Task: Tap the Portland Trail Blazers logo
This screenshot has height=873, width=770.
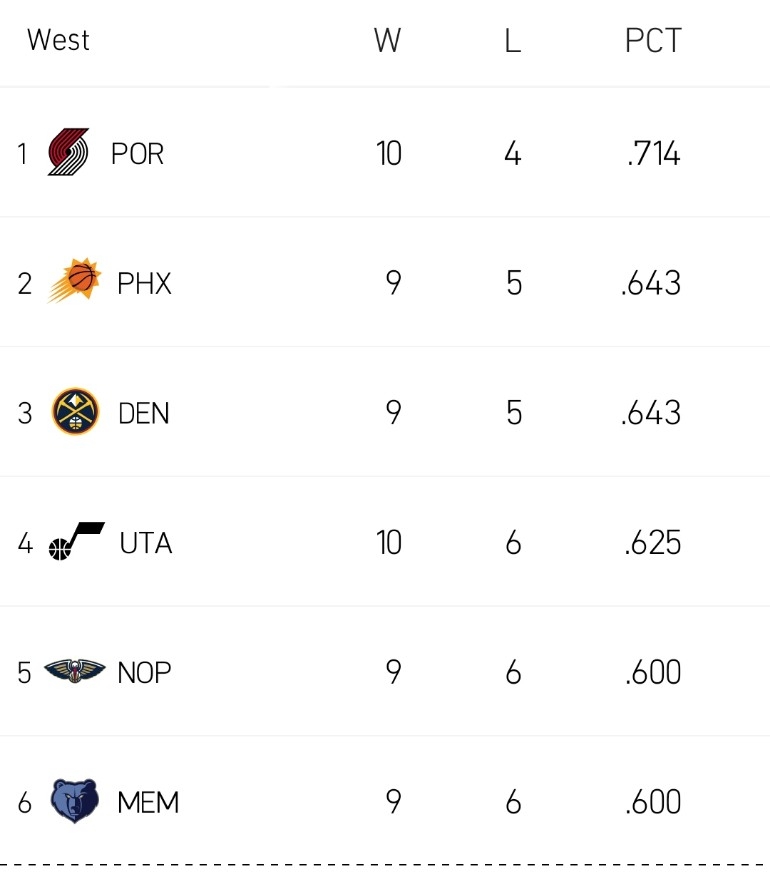Action: [68, 152]
